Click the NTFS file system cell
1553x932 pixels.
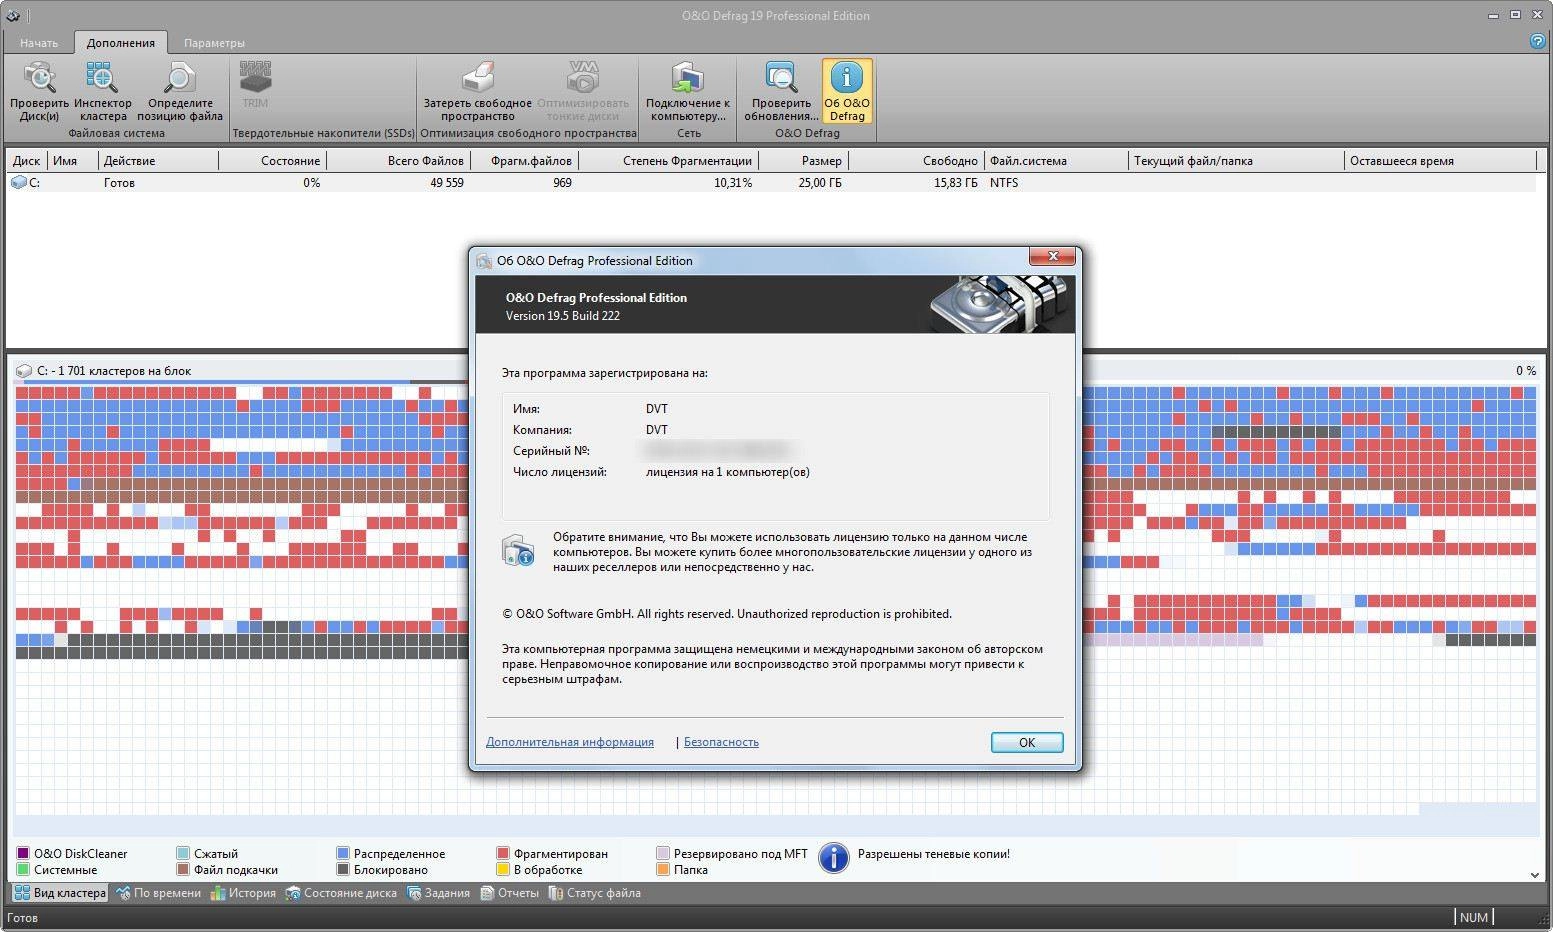[1004, 183]
